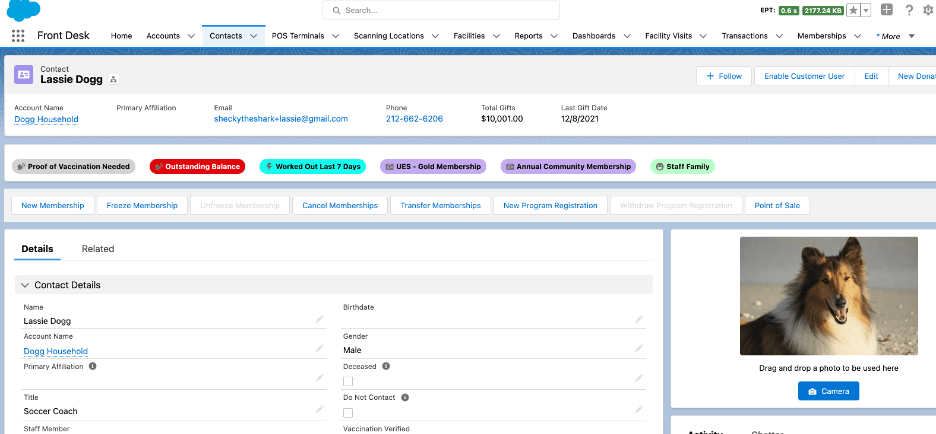The height and width of the screenshot is (434, 936).
Task: Click the New Membership button
Action: (53, 205)
